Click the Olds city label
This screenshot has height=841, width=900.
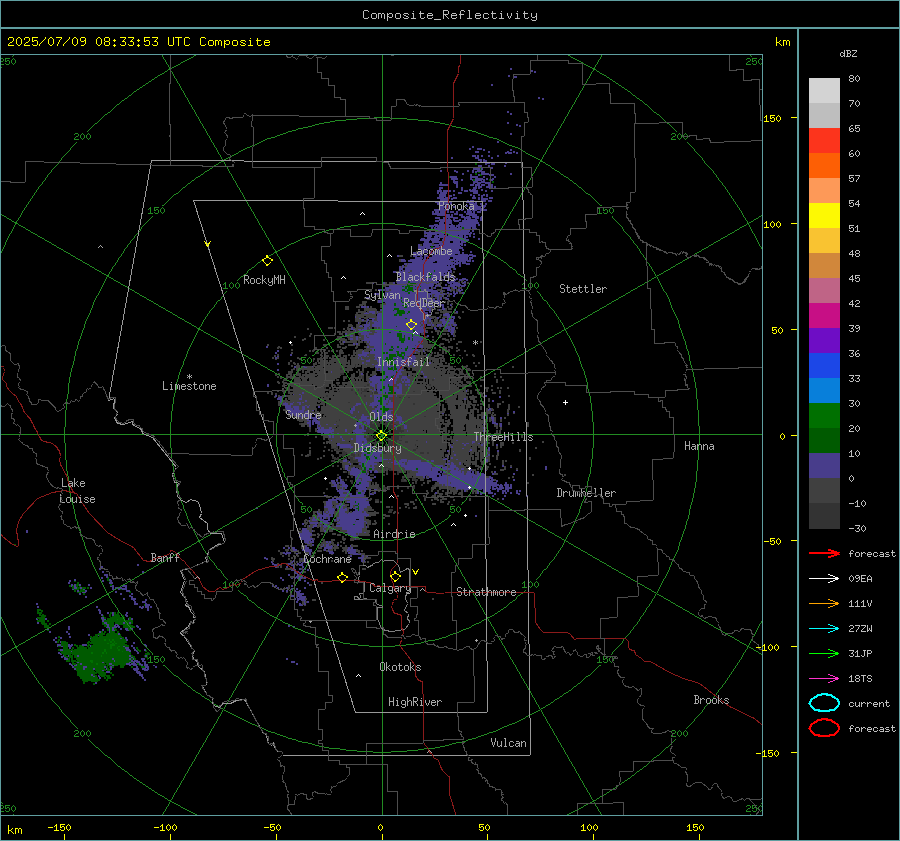pyautogui.click(x=381, y=417)
